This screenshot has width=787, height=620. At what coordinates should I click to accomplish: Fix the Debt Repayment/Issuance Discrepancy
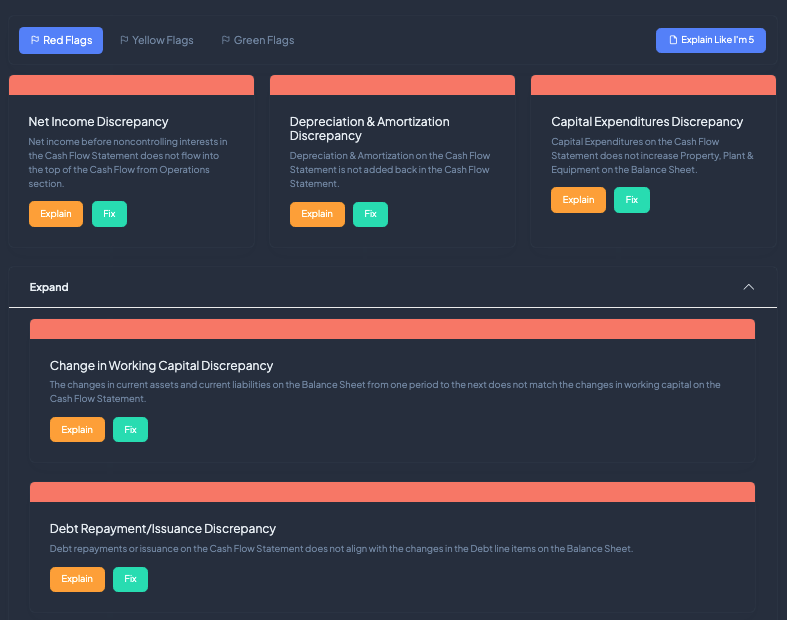click(130, 579)
